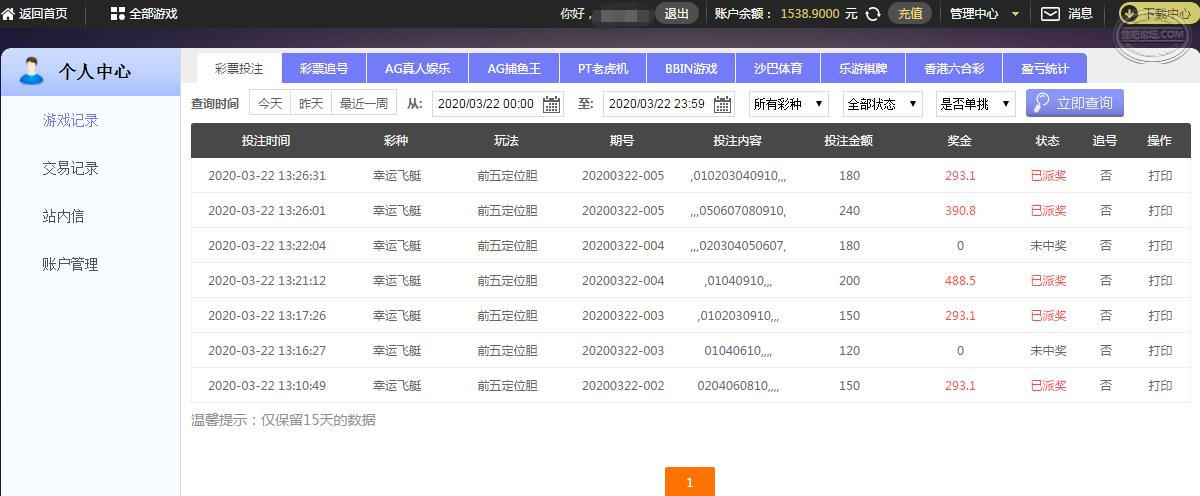Viewport: 1200px width, 496px height.
Task: Click the 最近一周 quick filter button
Action: pos(364,103)
